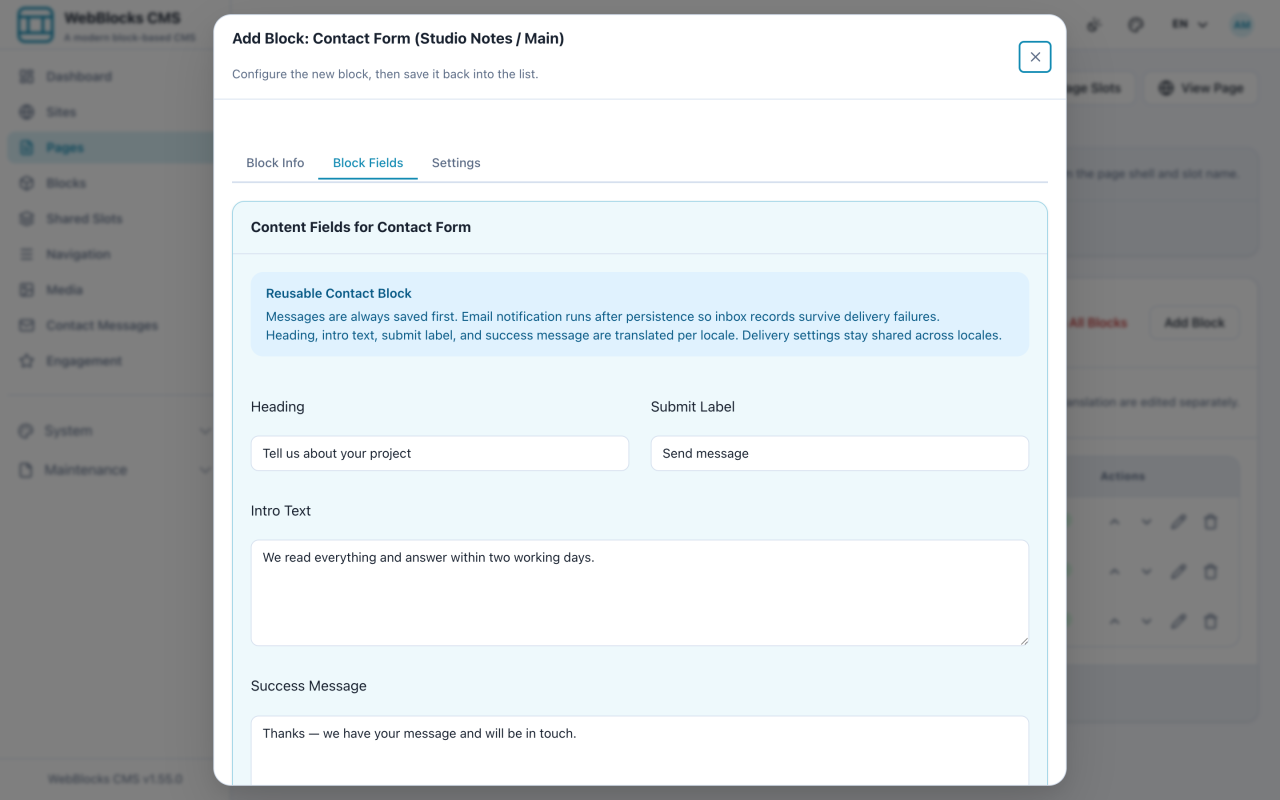The image size is (1280, 800).
Task: Click the header icon left of EN
Action: point(1136,25)
